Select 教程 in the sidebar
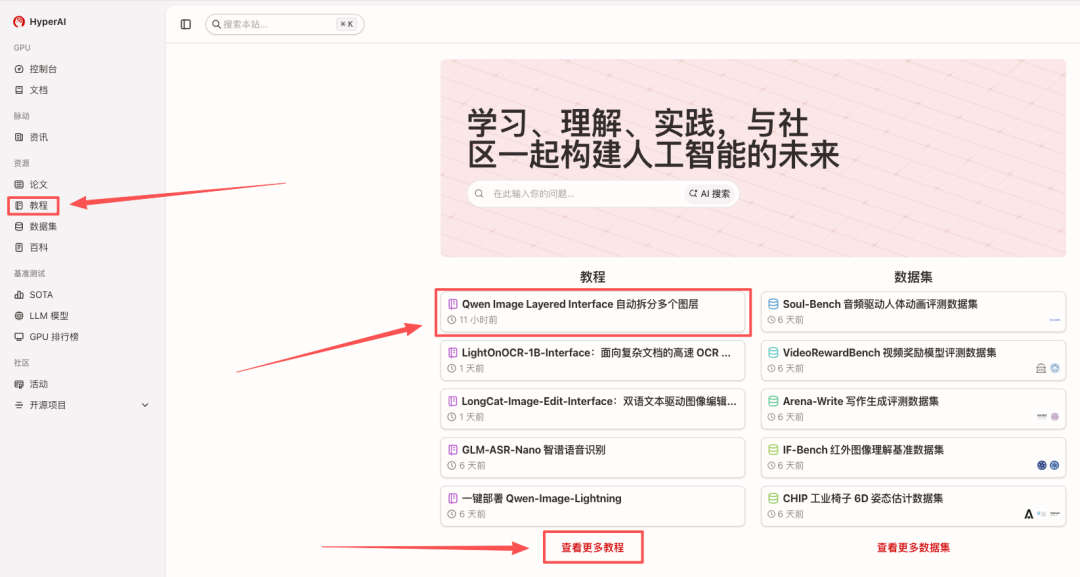The width and height of the screenshot is (1080, 577). (38, 205)
